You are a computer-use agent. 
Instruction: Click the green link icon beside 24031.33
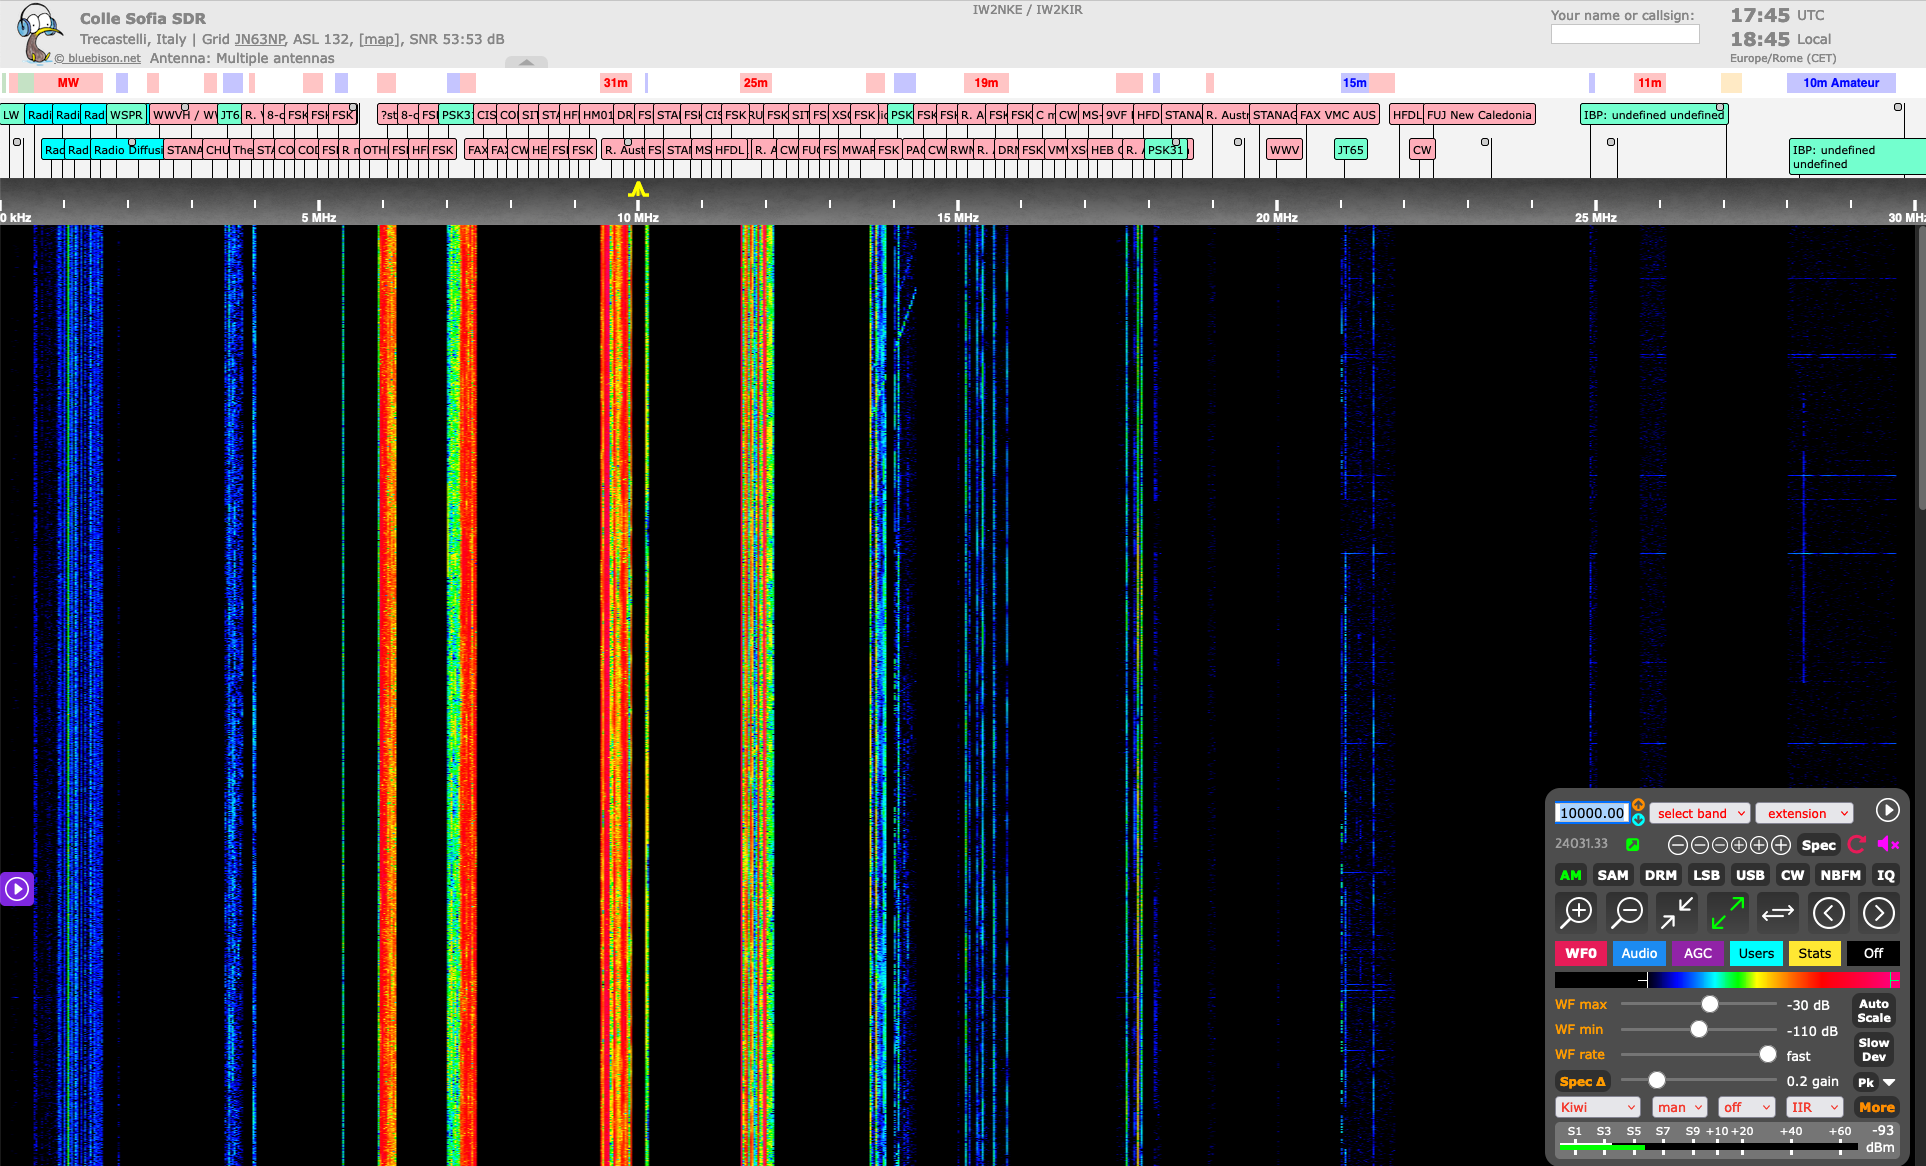pos(1634,844)
